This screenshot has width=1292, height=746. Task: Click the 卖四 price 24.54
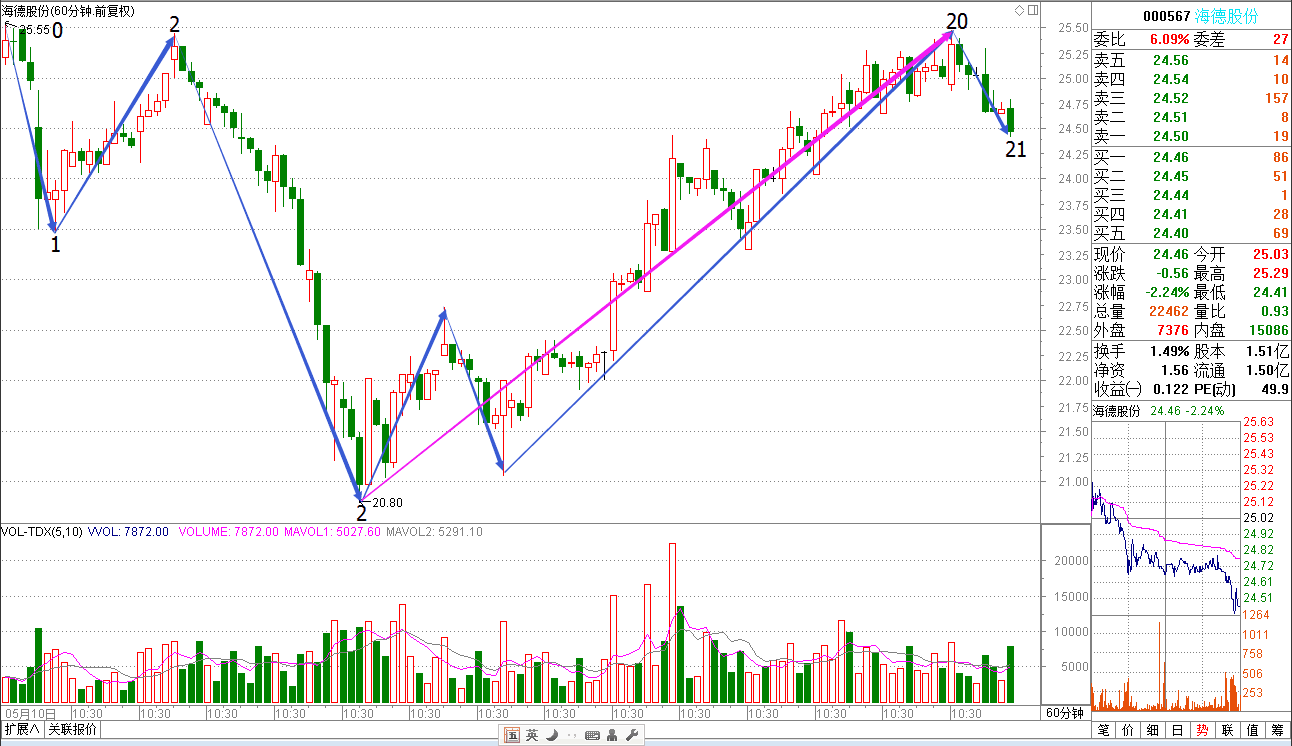coord(1170,79)
